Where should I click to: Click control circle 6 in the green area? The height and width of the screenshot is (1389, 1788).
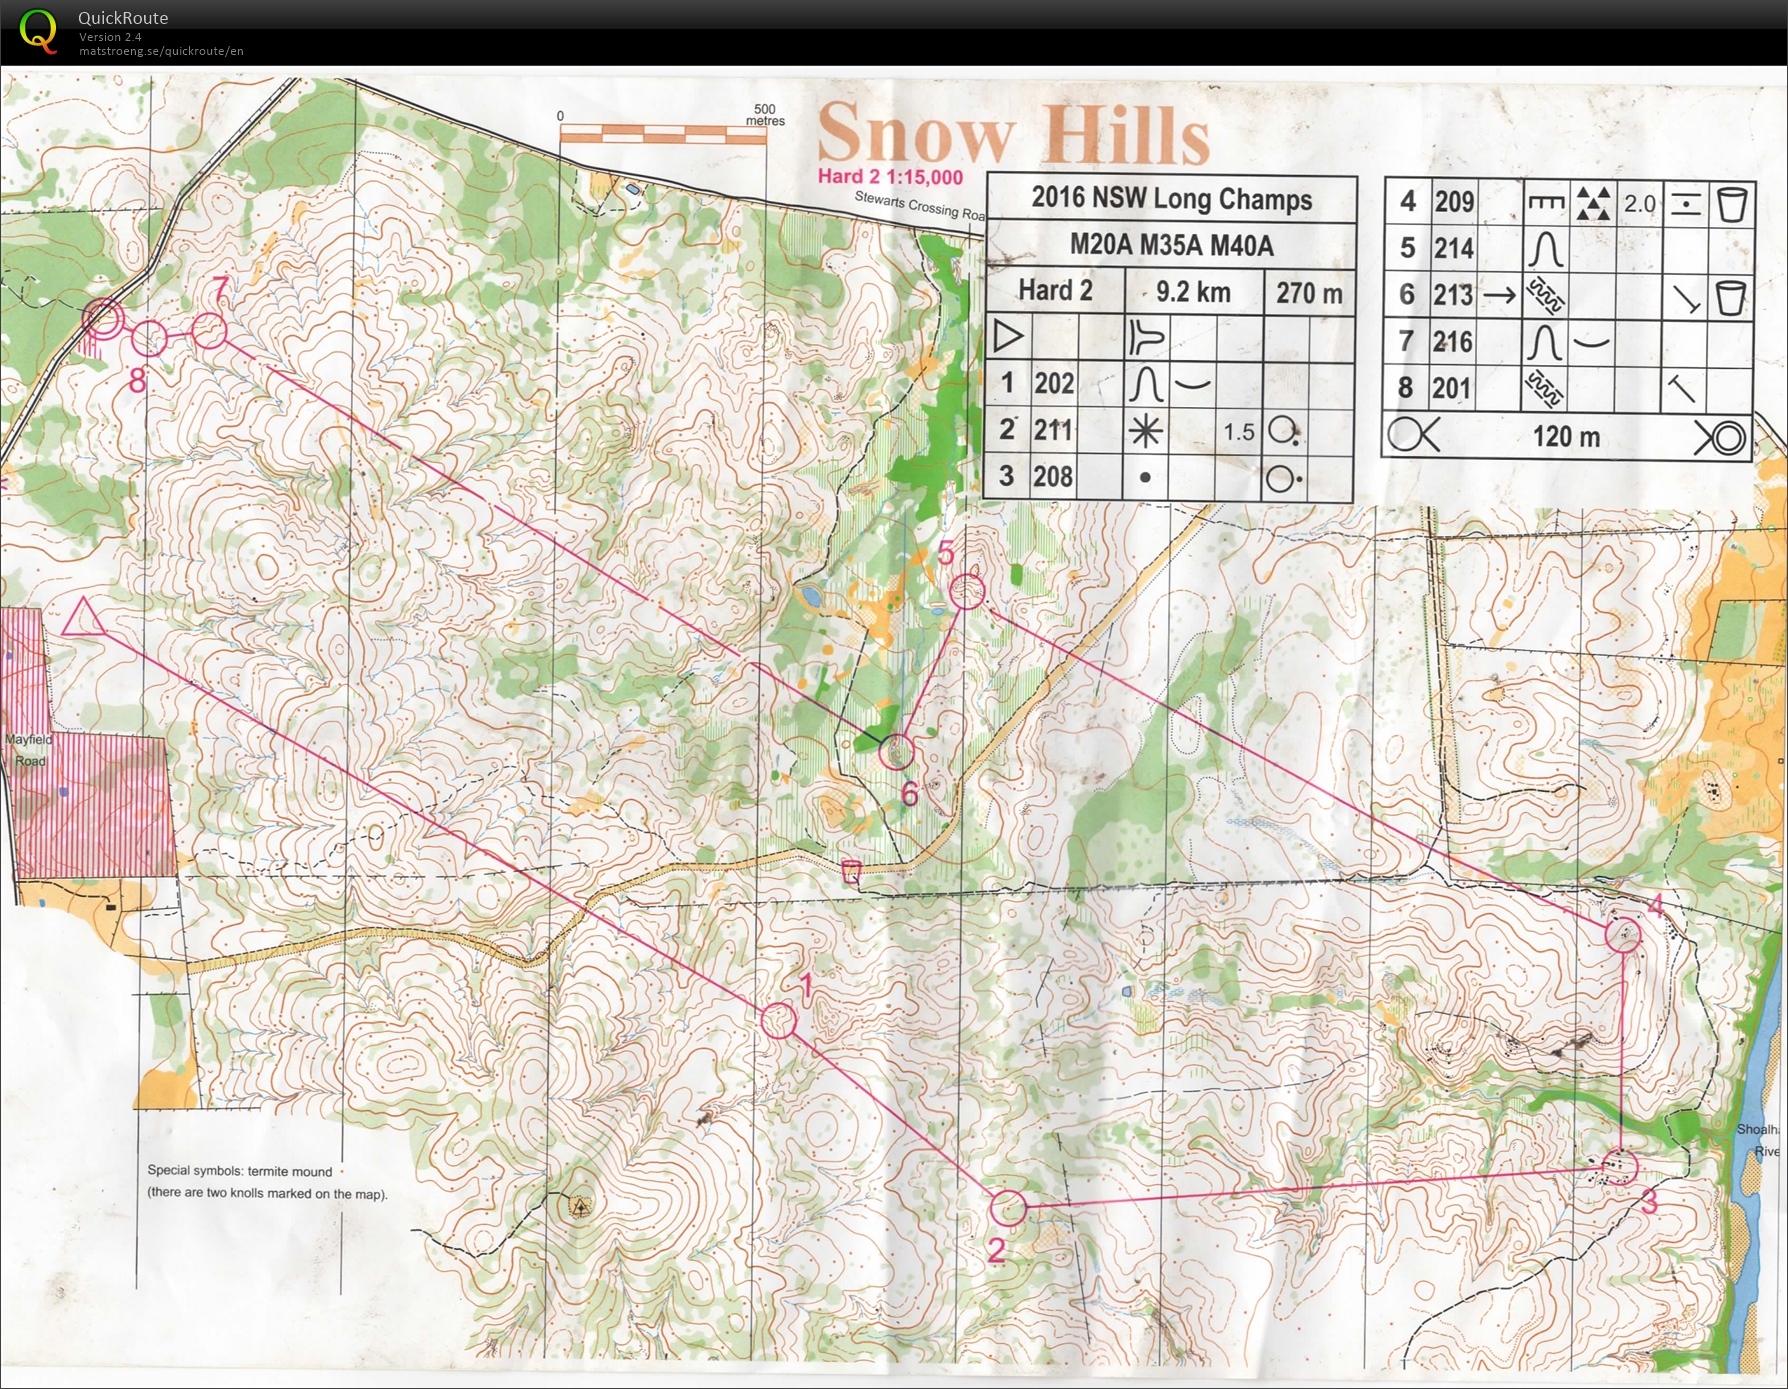[x=897, y=751]
